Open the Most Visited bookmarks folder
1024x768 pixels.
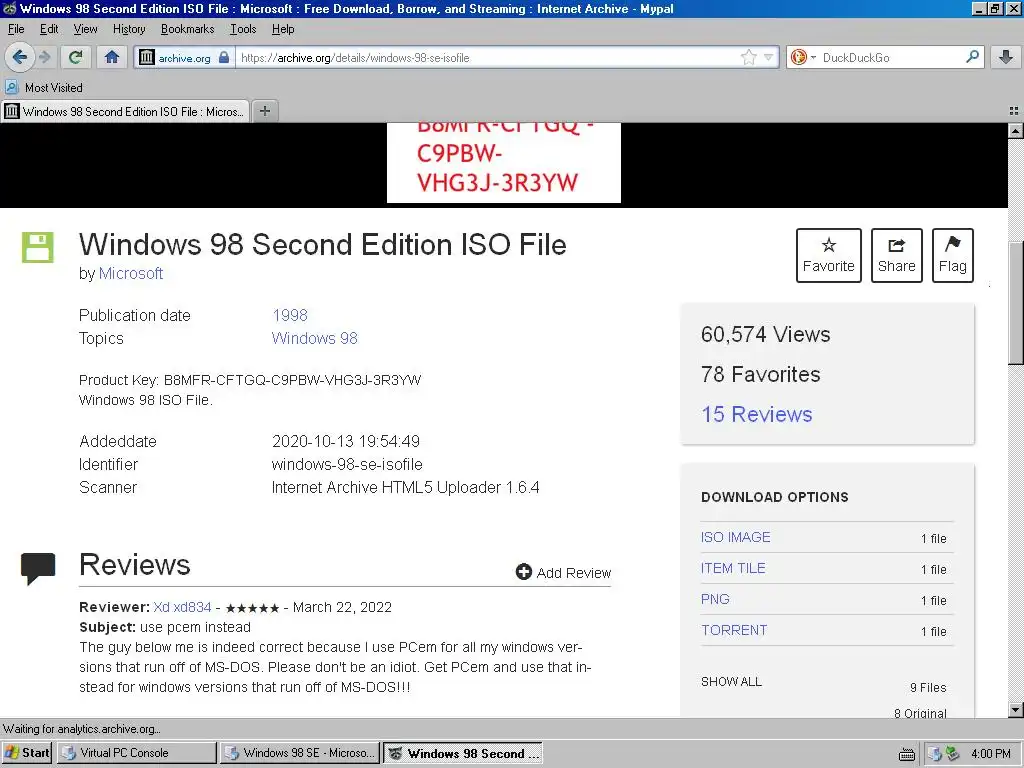[44, 88]
